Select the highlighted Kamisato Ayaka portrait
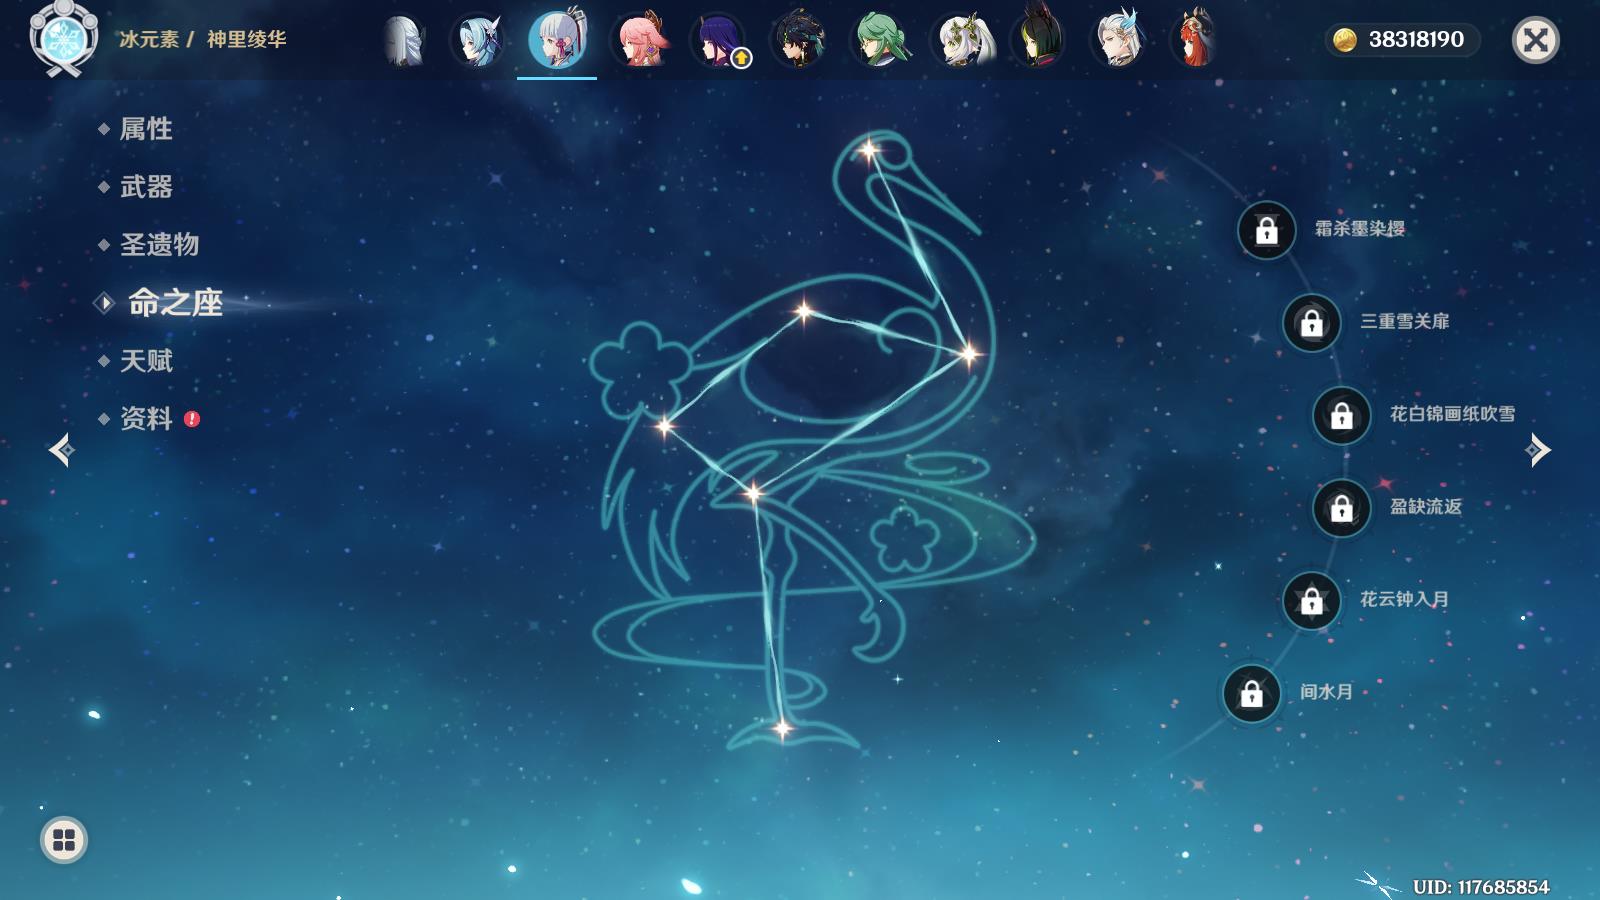 pos(557,40)
